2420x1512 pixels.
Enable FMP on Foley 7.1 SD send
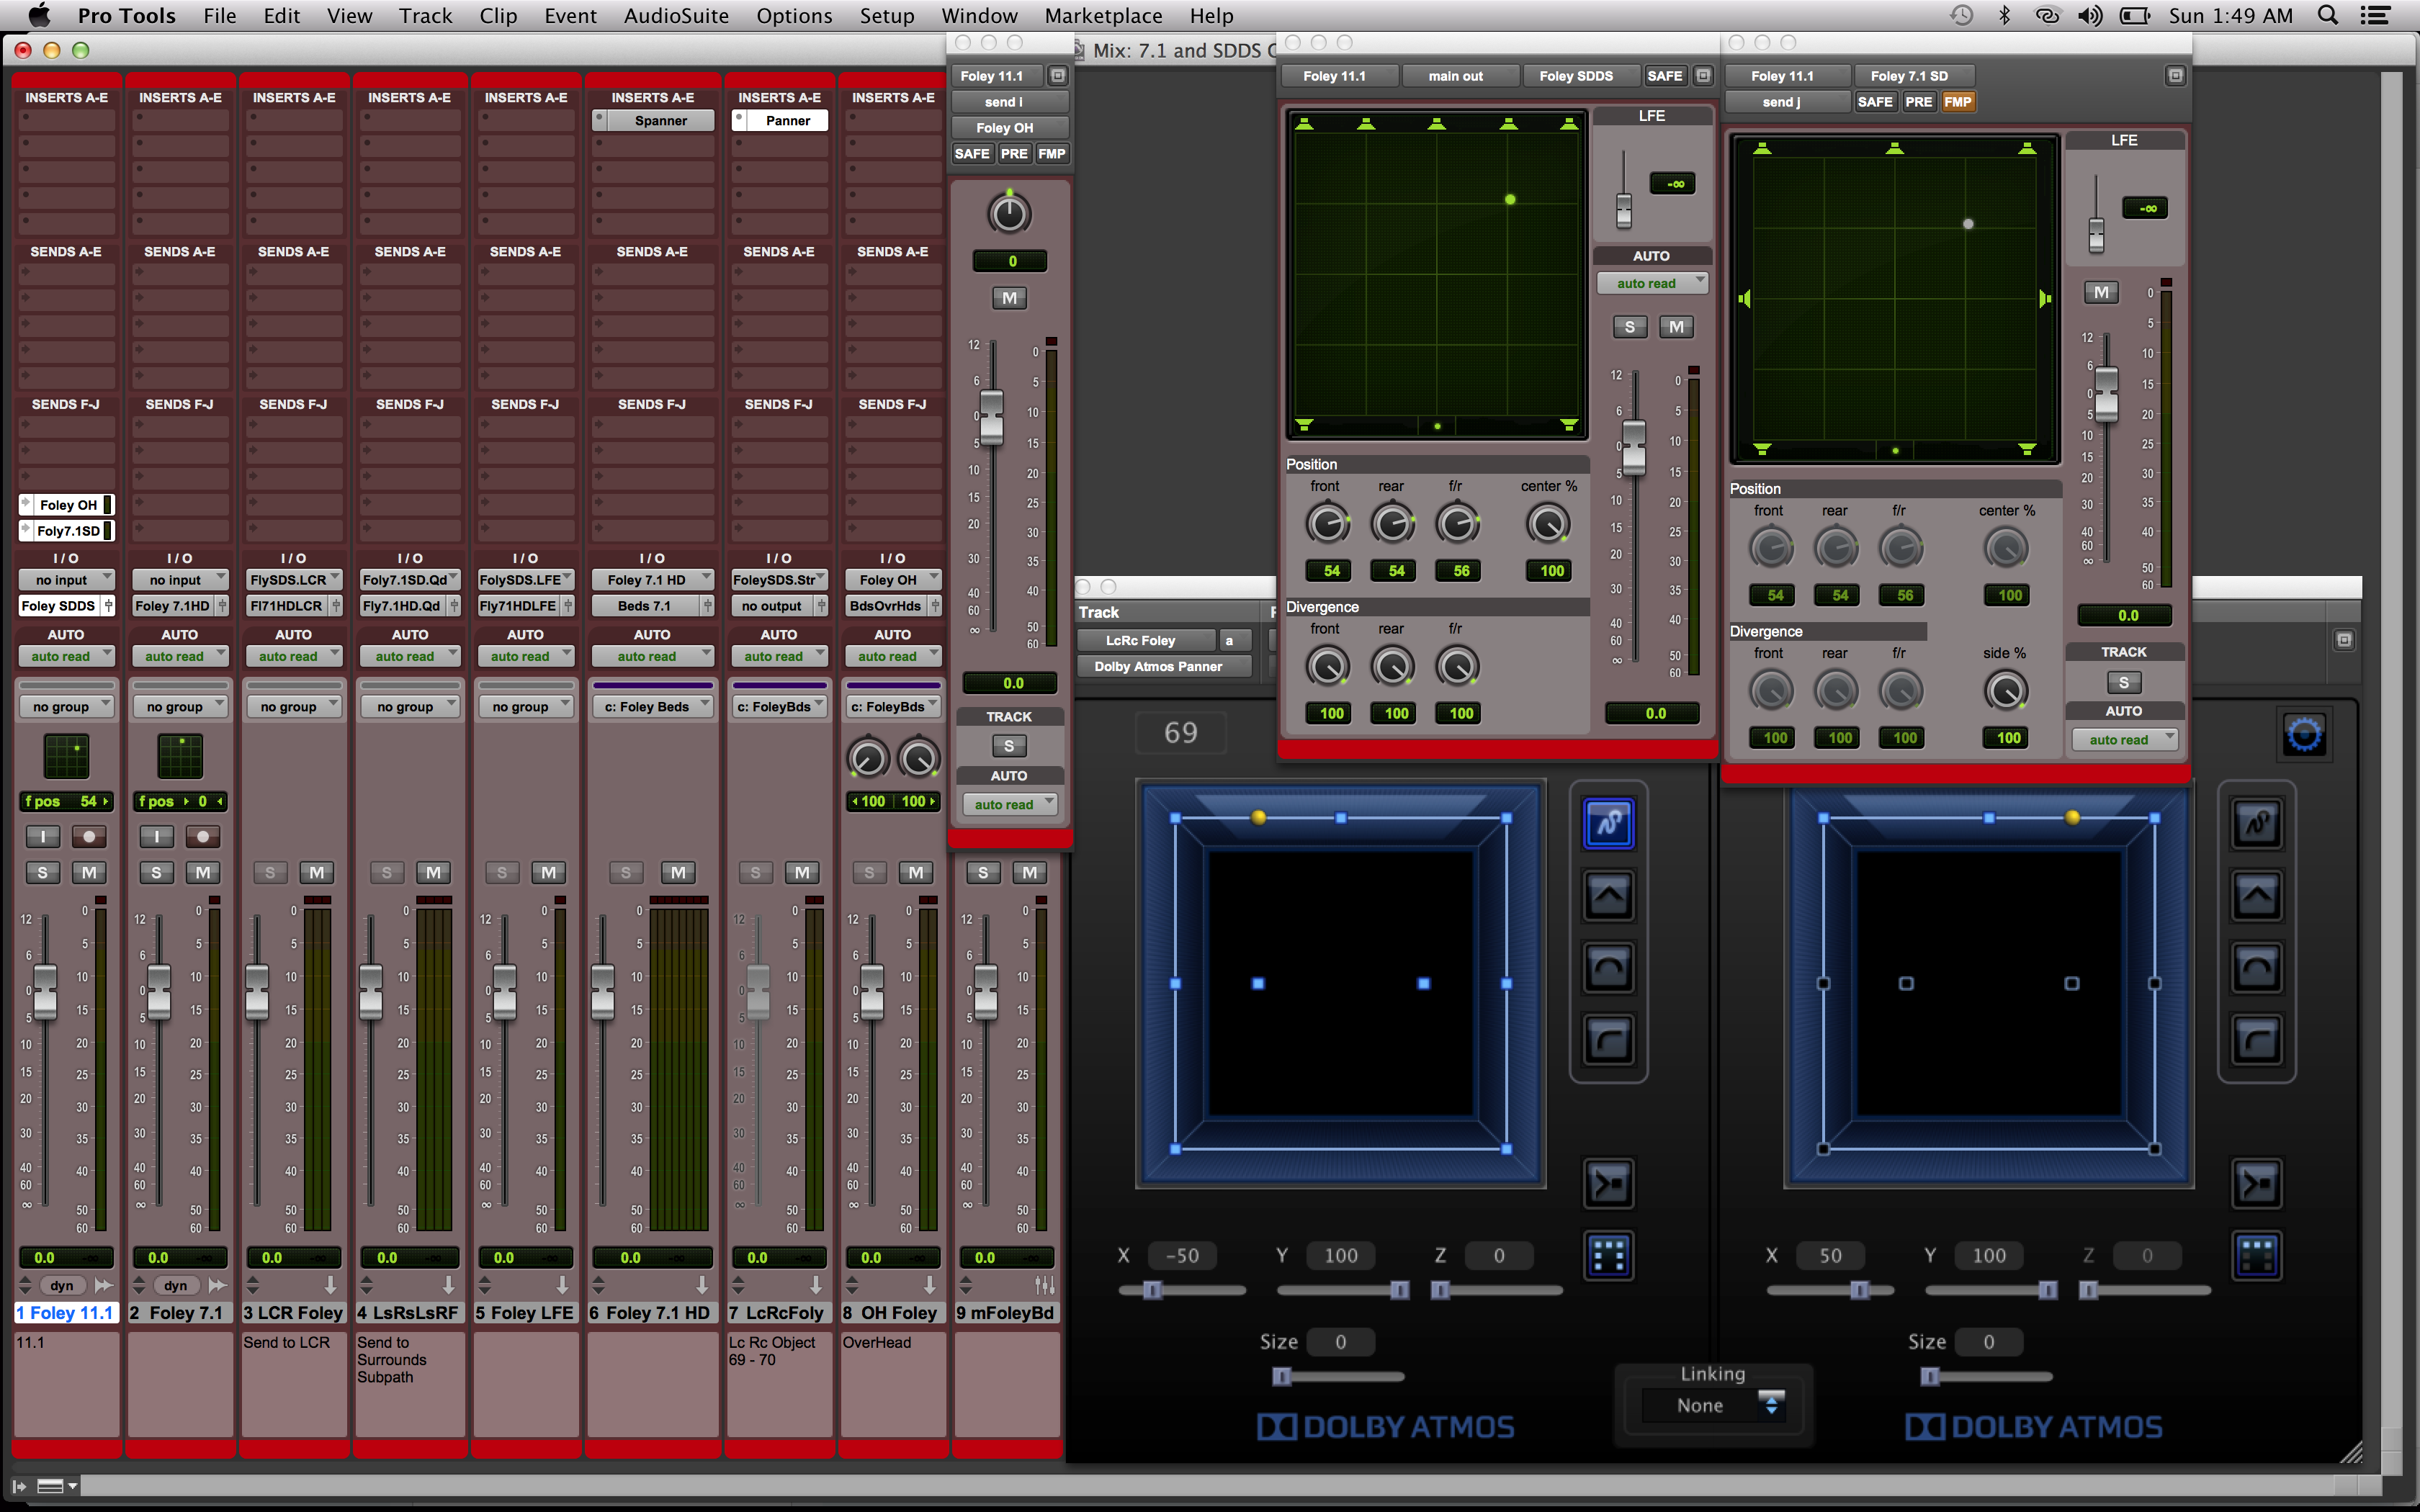coord(1957,102)
